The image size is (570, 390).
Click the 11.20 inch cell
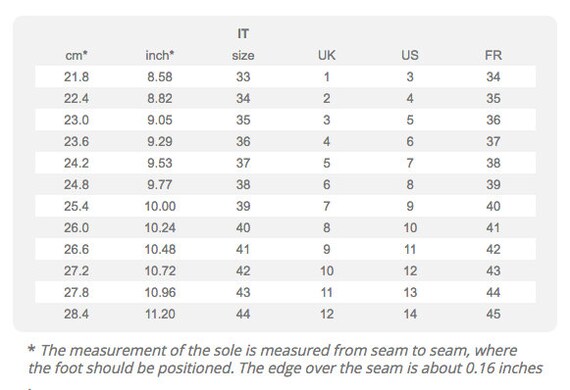coord(160,314)
